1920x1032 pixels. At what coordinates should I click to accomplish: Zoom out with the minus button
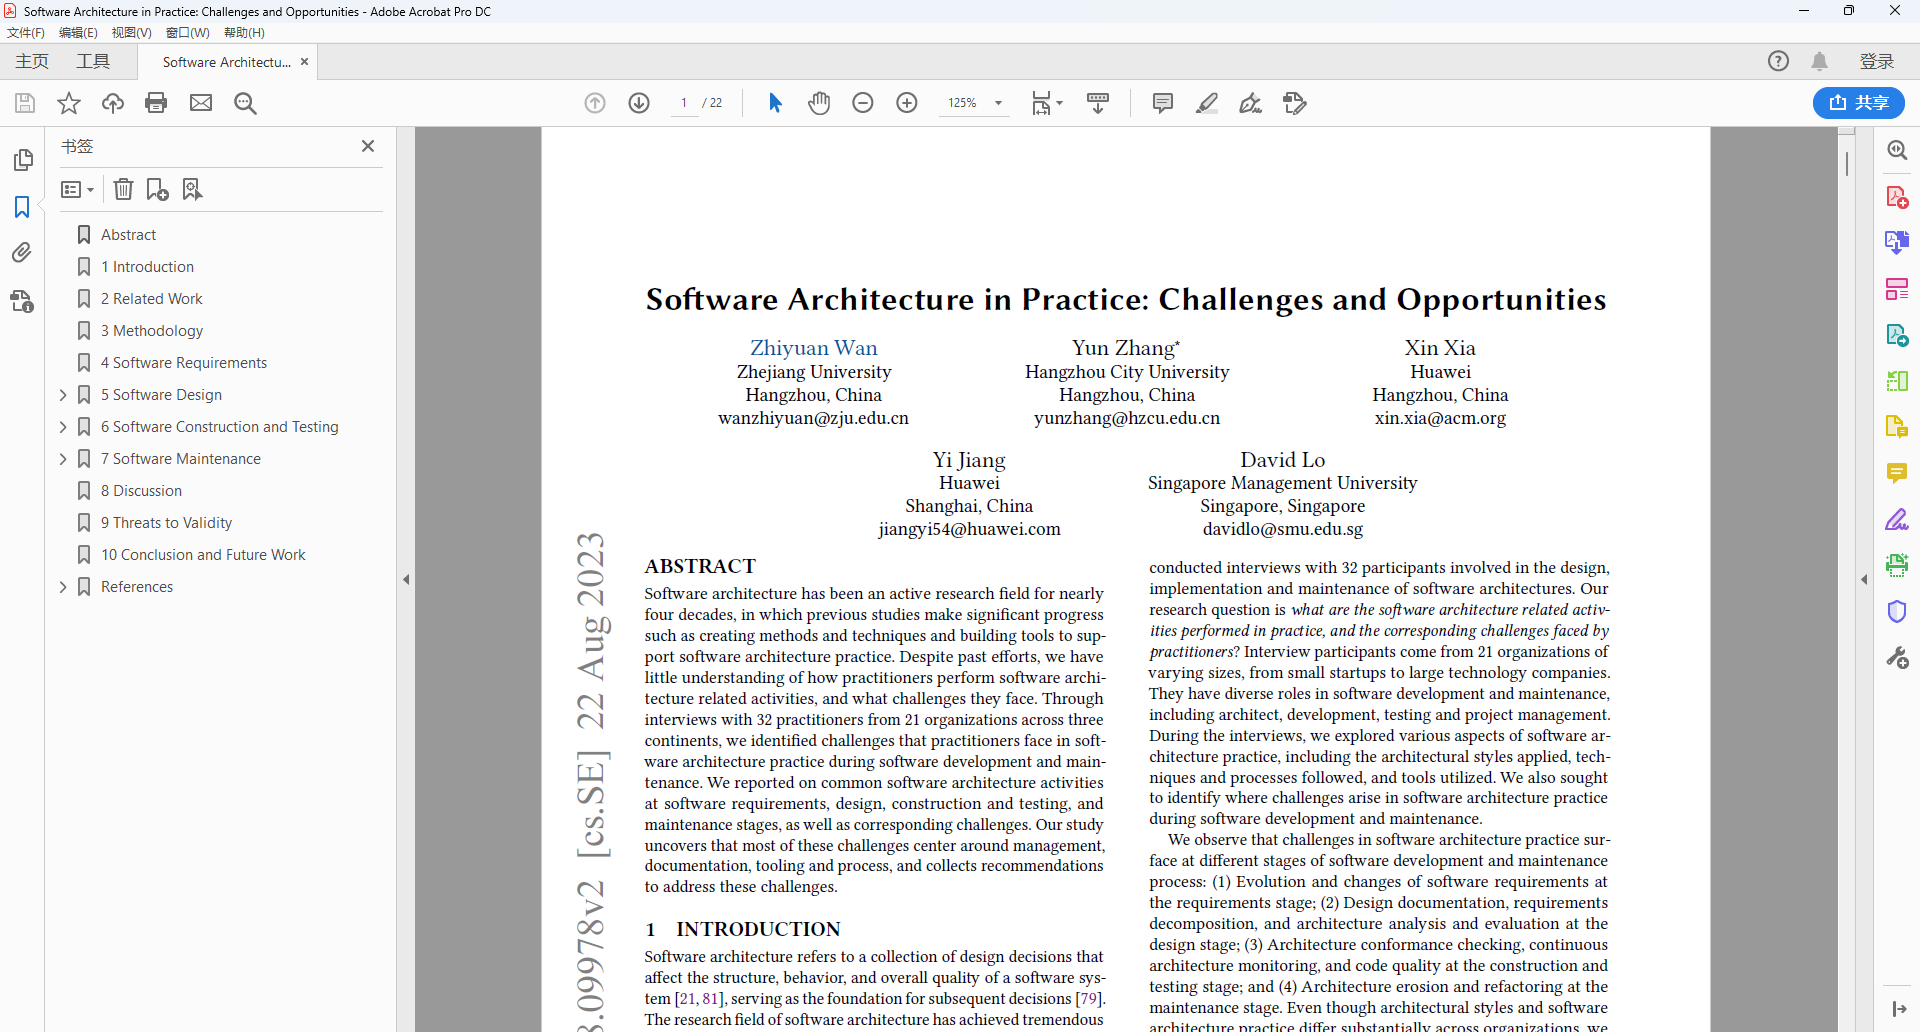click(863, 103)
